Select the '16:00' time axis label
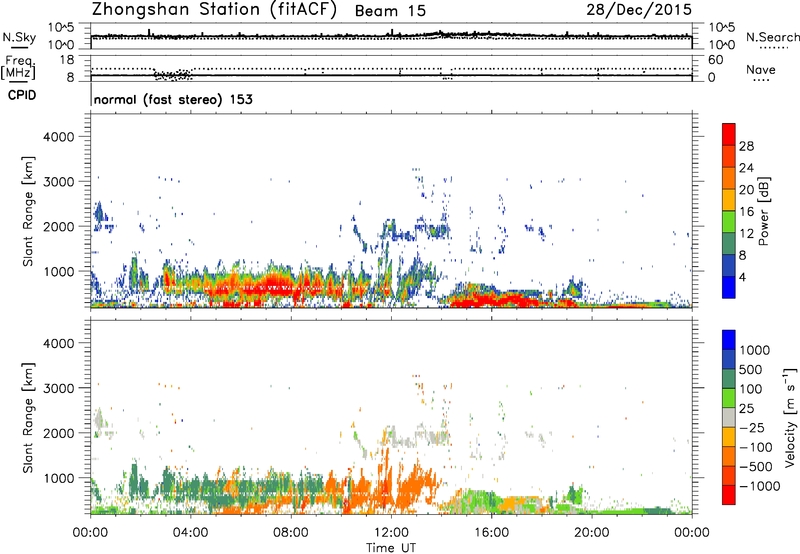This screenshot has height=554, width=800. pyautogui.click(x=491, y=533)
